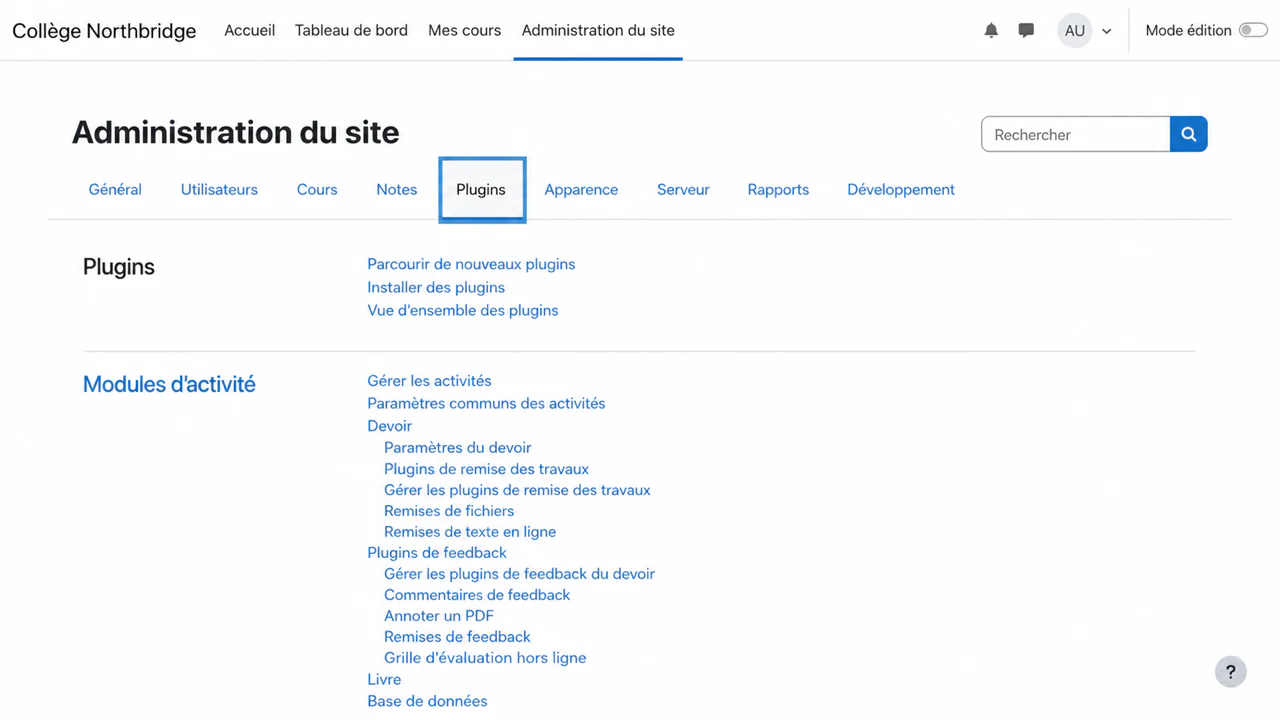This screenshot has height=720, width=1280.
Task: Switch to the Notes tab
Action: point(397,189)
